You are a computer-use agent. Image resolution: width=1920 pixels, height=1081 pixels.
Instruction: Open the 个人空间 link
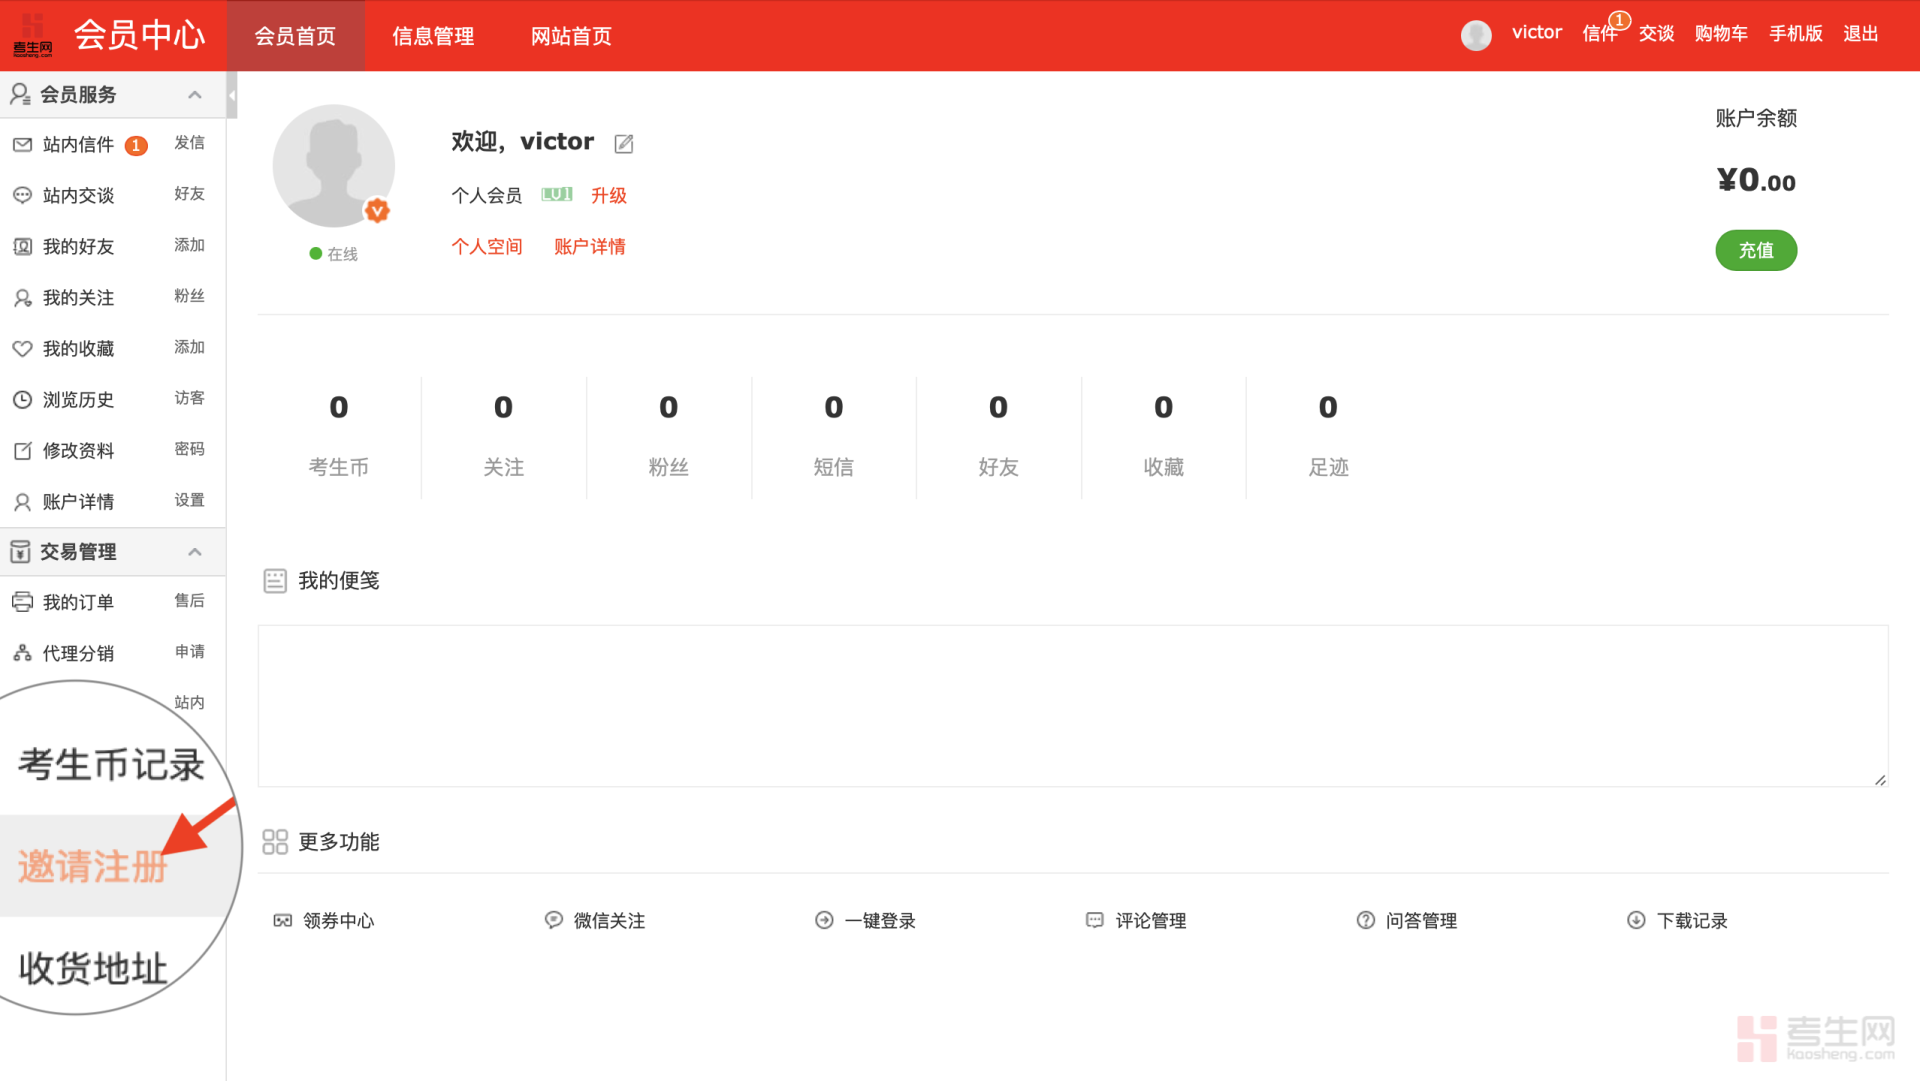[x=487, y=247]
